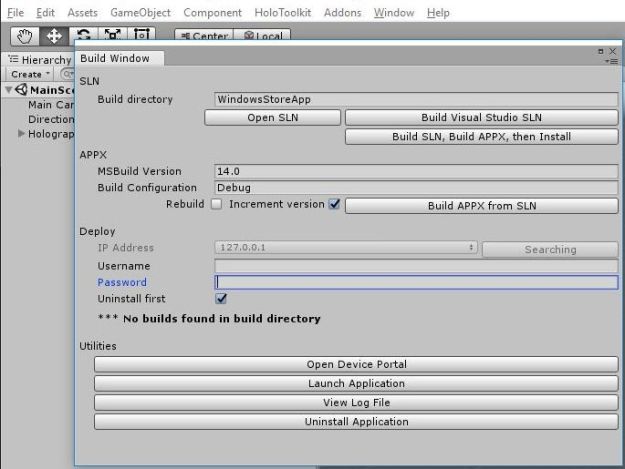Select the Hand tool in toolbar
Image resolution: width=625 pixels, height=469 pixels.
[24, 37]
